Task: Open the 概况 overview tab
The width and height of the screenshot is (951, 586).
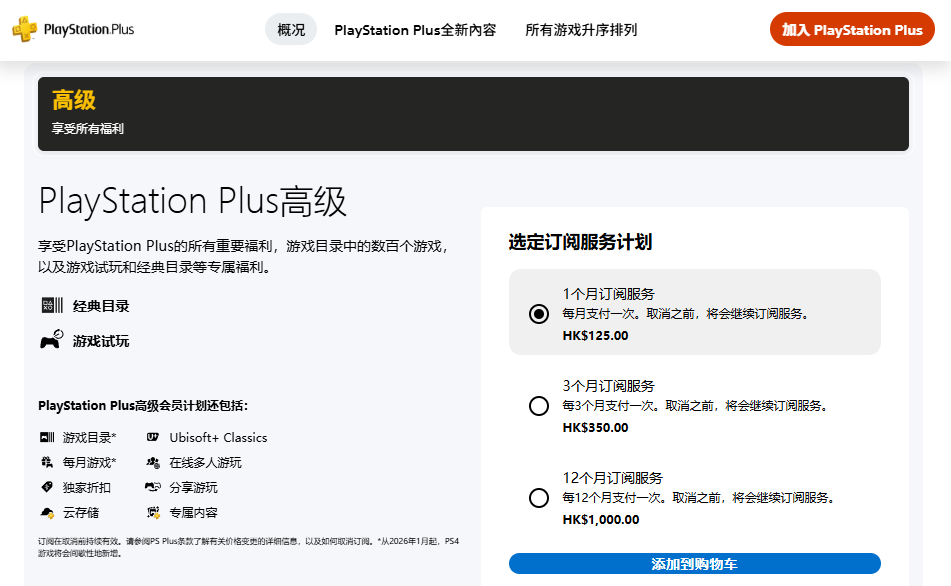Action: pos(291,30)
